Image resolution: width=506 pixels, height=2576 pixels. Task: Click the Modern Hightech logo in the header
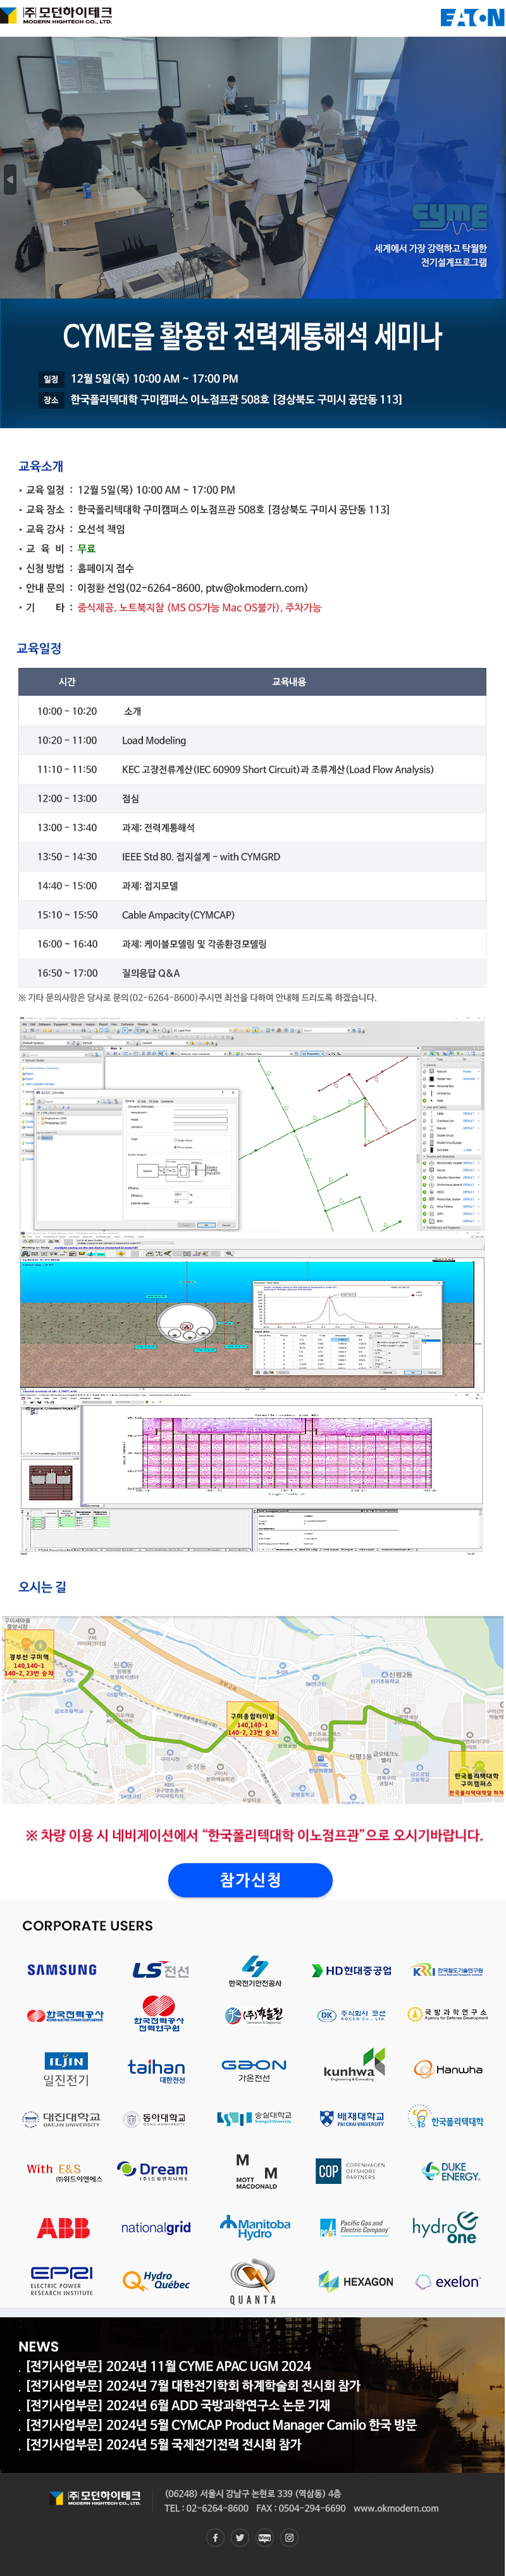[x=57, y=15]
